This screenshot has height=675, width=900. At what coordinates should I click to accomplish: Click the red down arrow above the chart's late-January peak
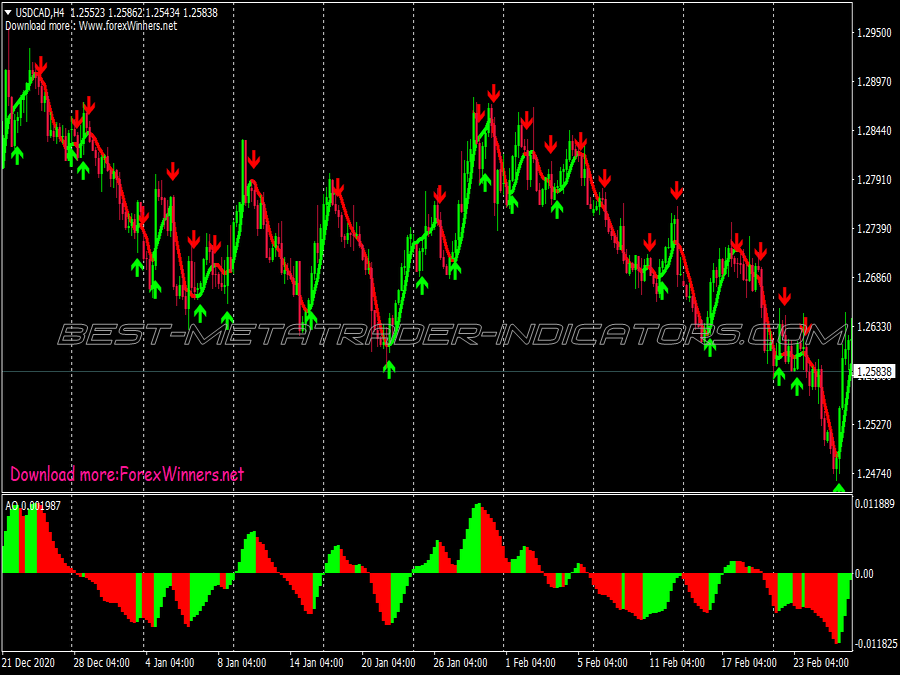click(x=494, y=93)
